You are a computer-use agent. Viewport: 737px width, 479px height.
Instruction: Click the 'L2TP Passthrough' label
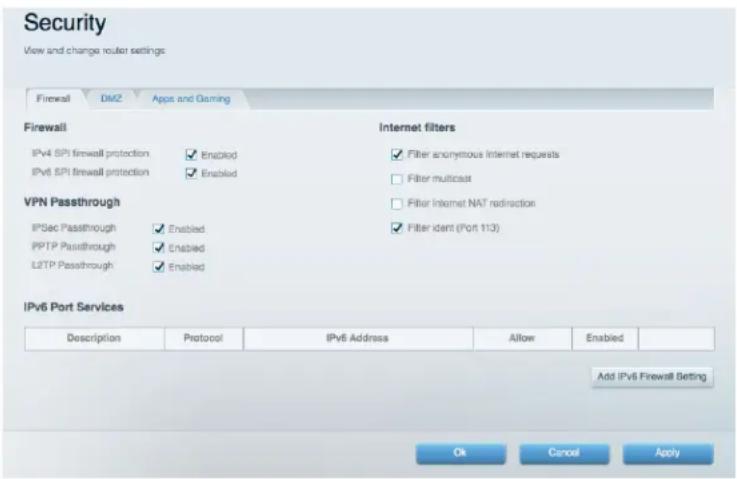[x=72, y=266]
